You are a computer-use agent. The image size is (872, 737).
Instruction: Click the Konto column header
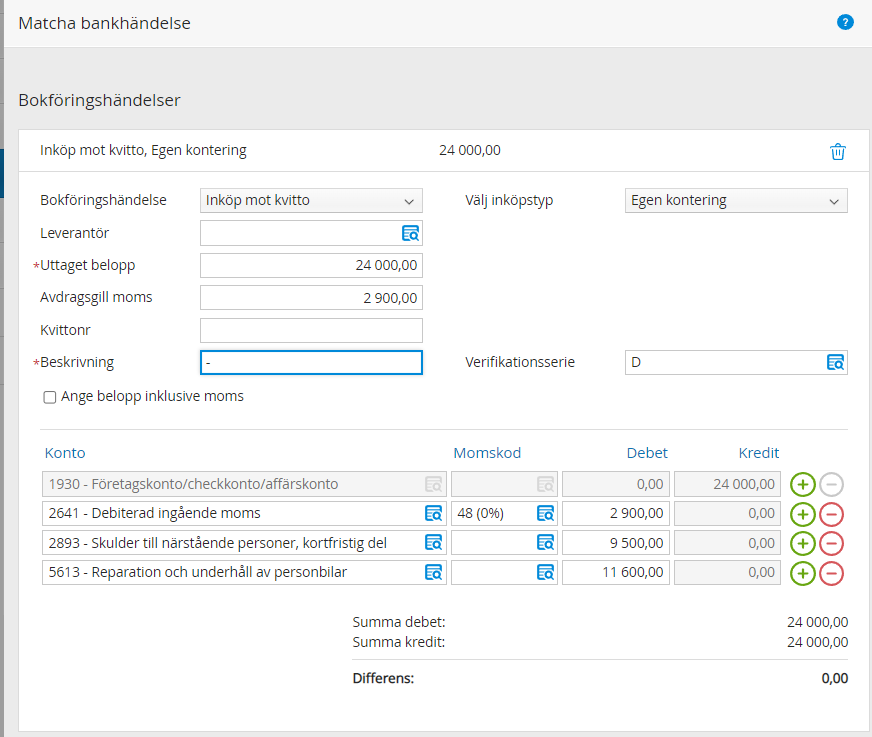point(65,453)
